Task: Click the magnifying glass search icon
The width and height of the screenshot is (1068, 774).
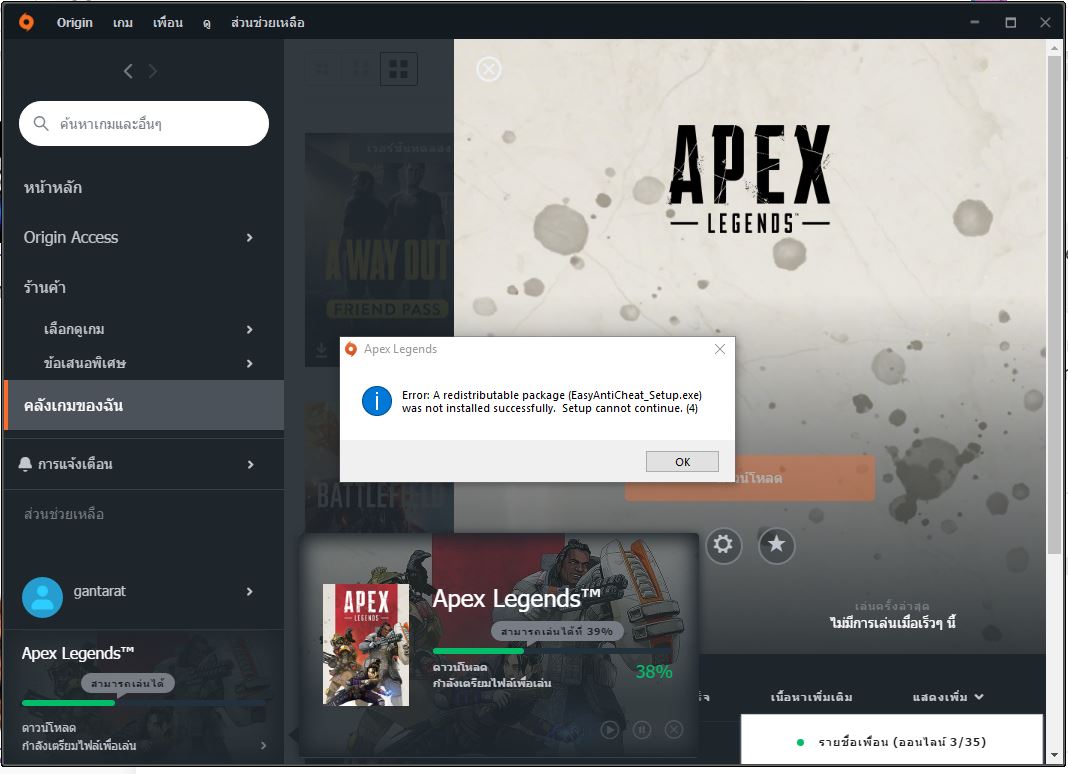Action: pyautogui.click(x=41, y=123)
